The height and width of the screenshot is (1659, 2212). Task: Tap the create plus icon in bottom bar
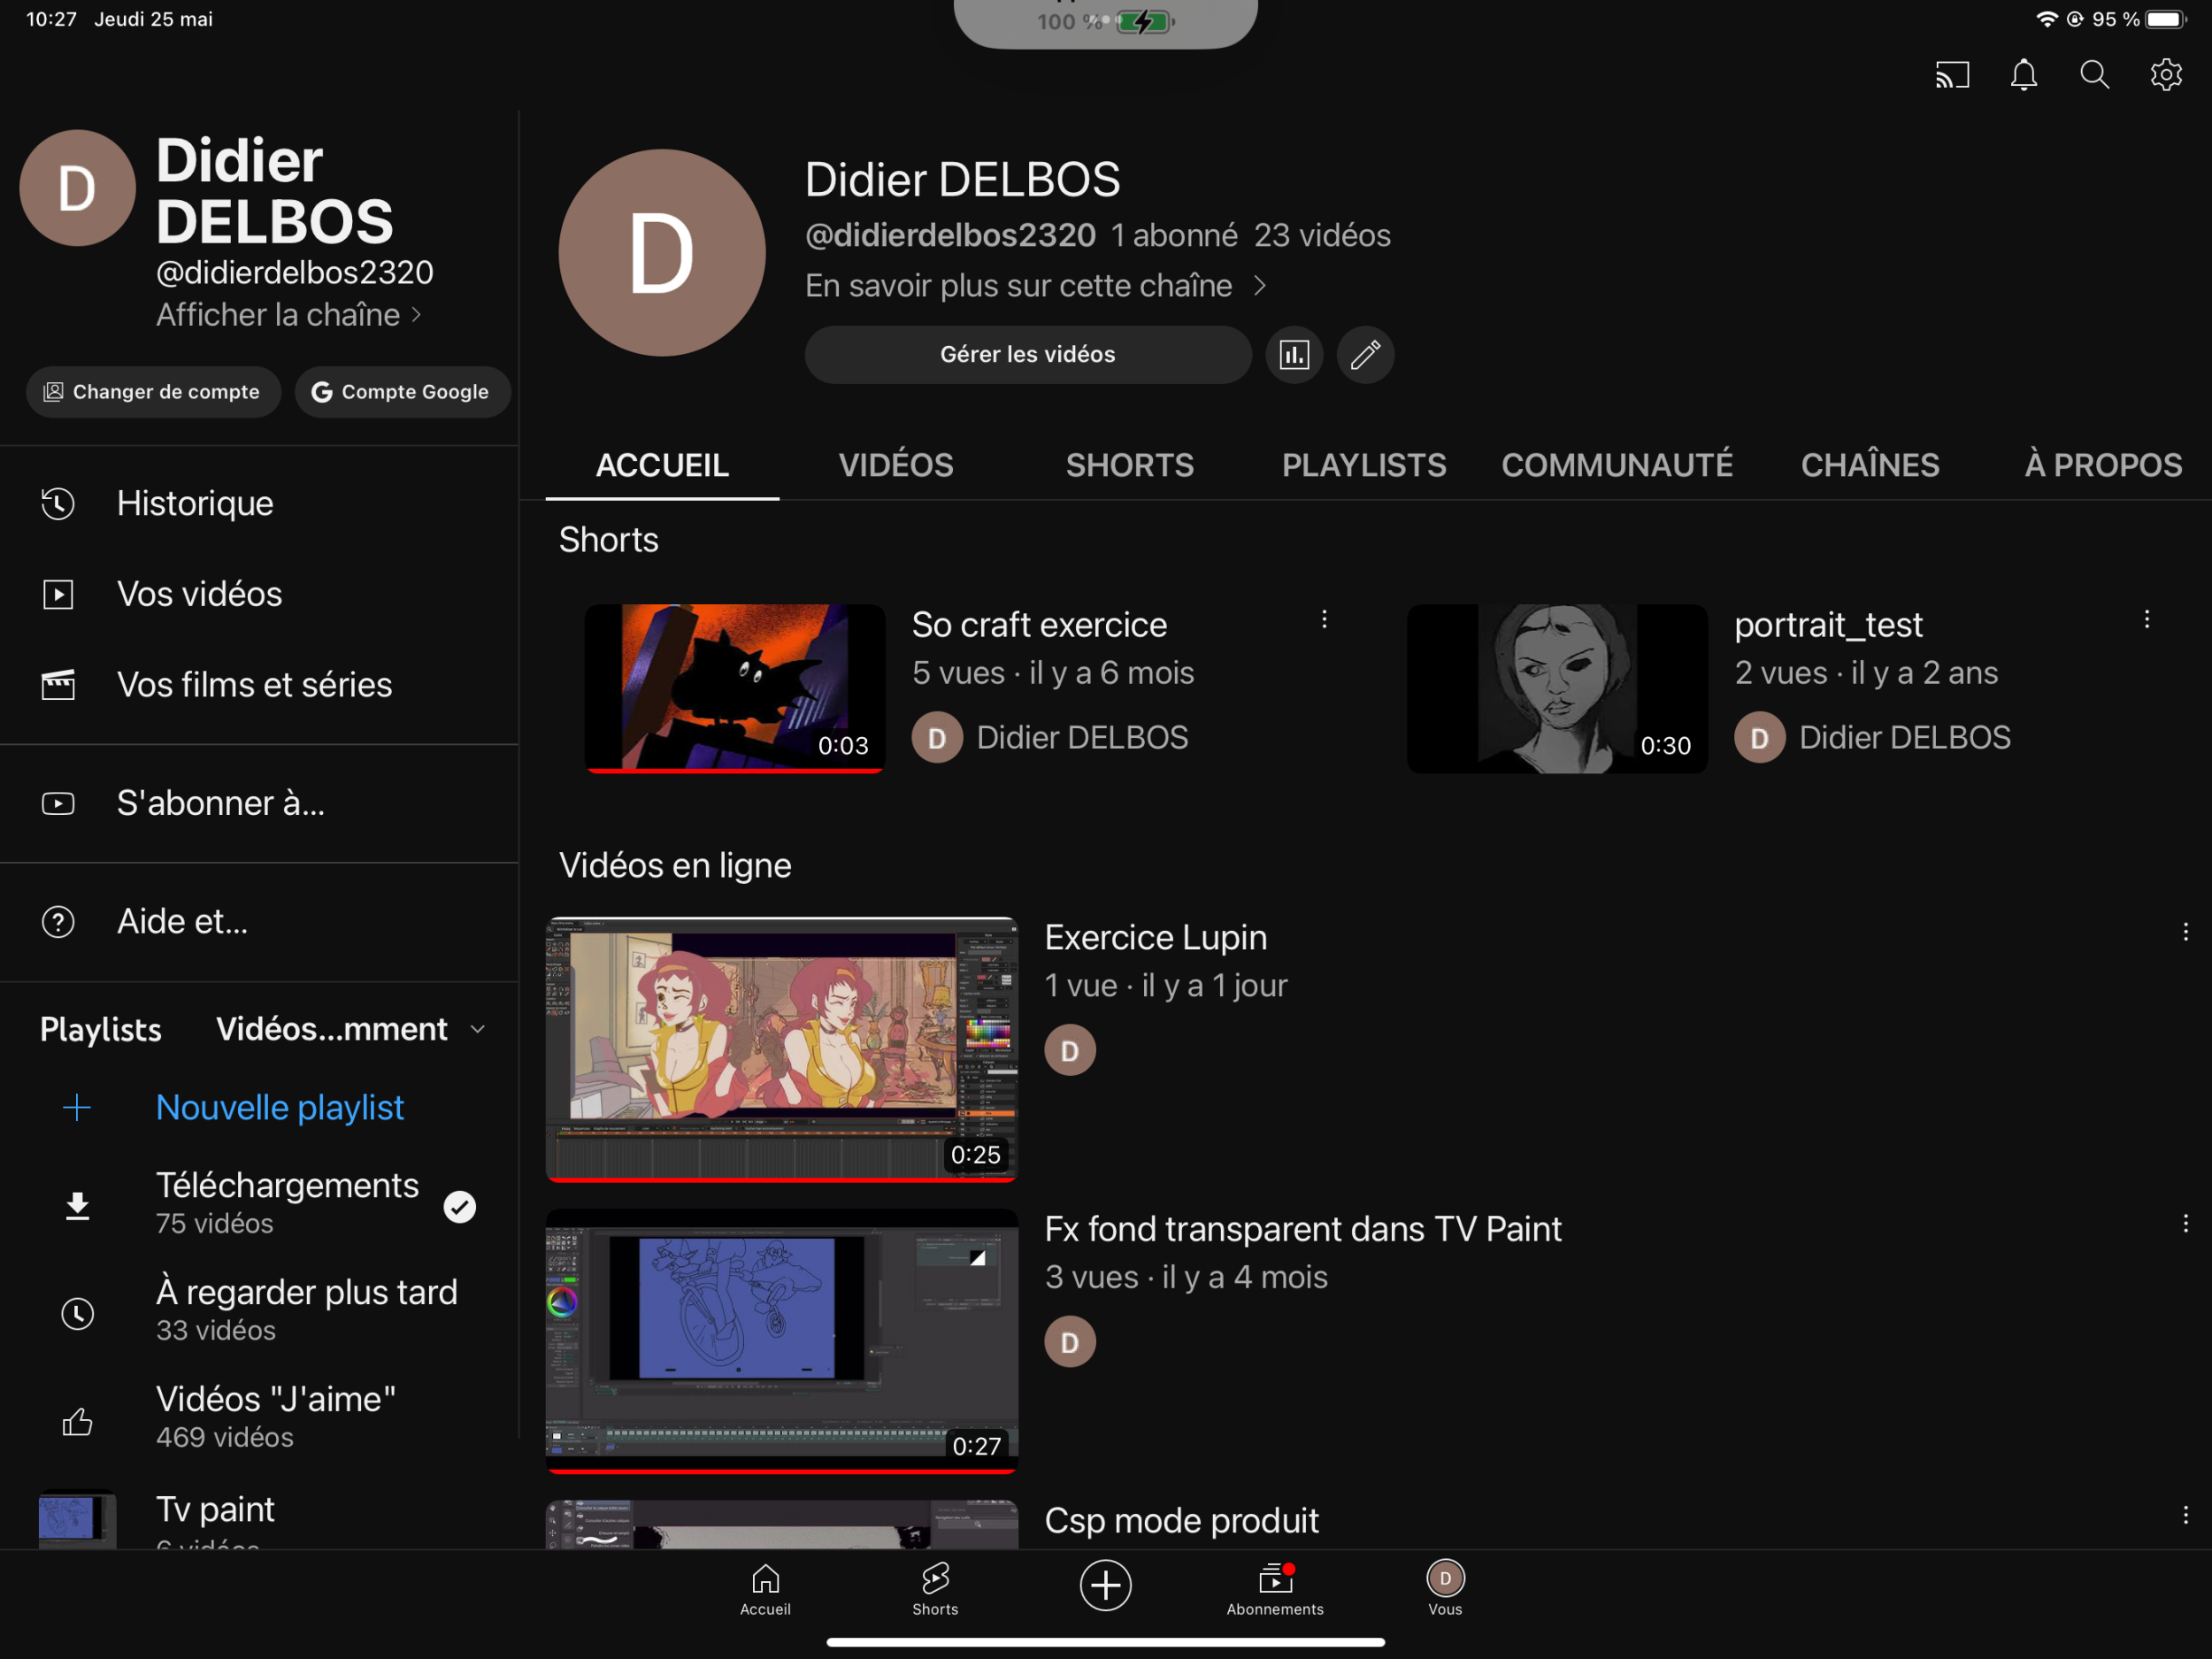(x=1105, y=1585)
